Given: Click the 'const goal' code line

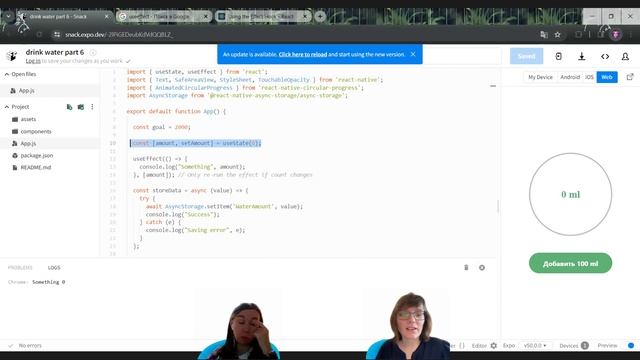Looking at the screenshot, I should [x=162, y=127].
